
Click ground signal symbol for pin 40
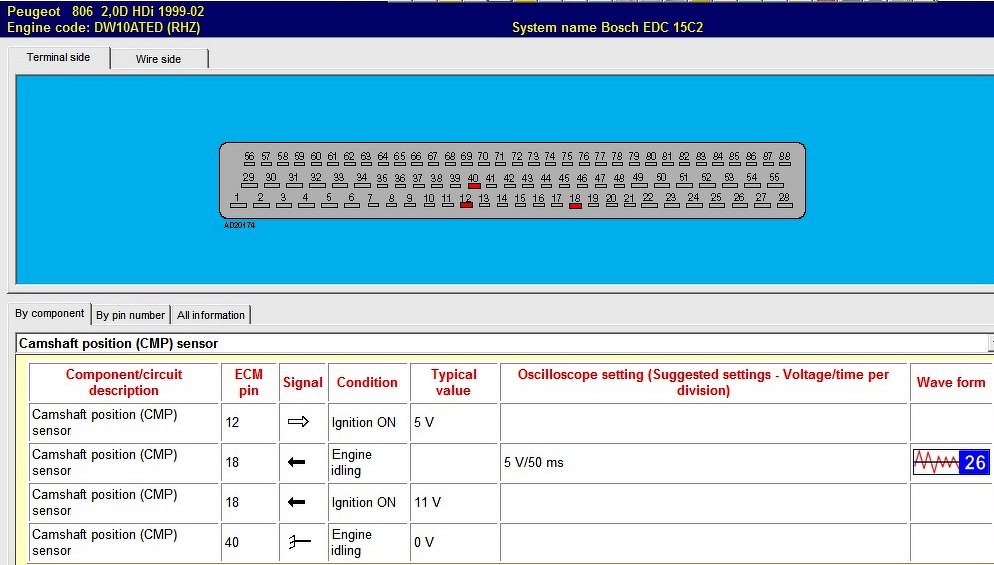[x=299, y=542]
